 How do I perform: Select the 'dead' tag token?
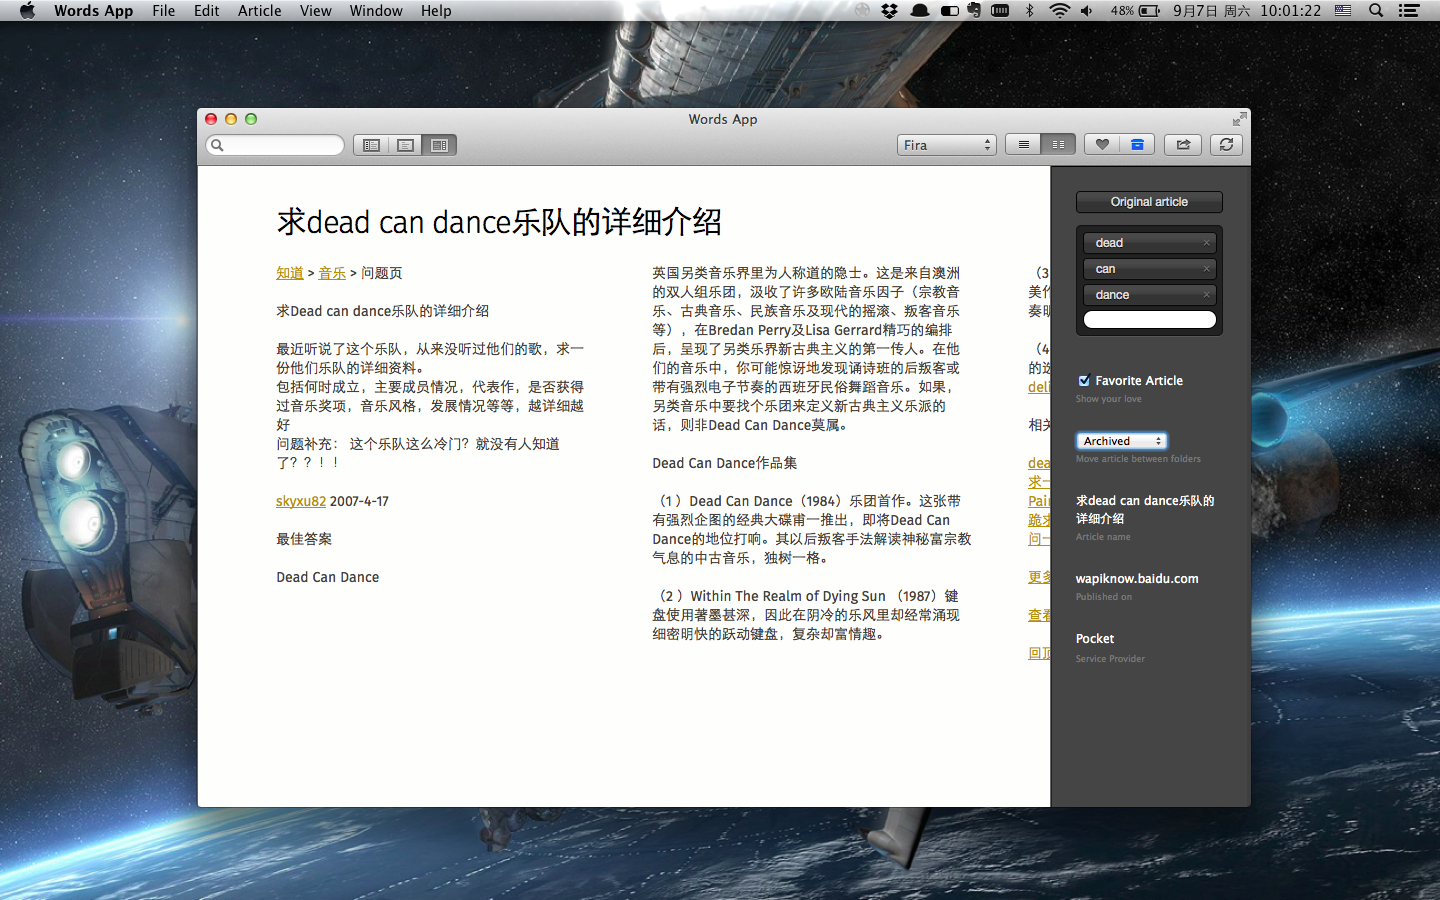[1149, 243]
